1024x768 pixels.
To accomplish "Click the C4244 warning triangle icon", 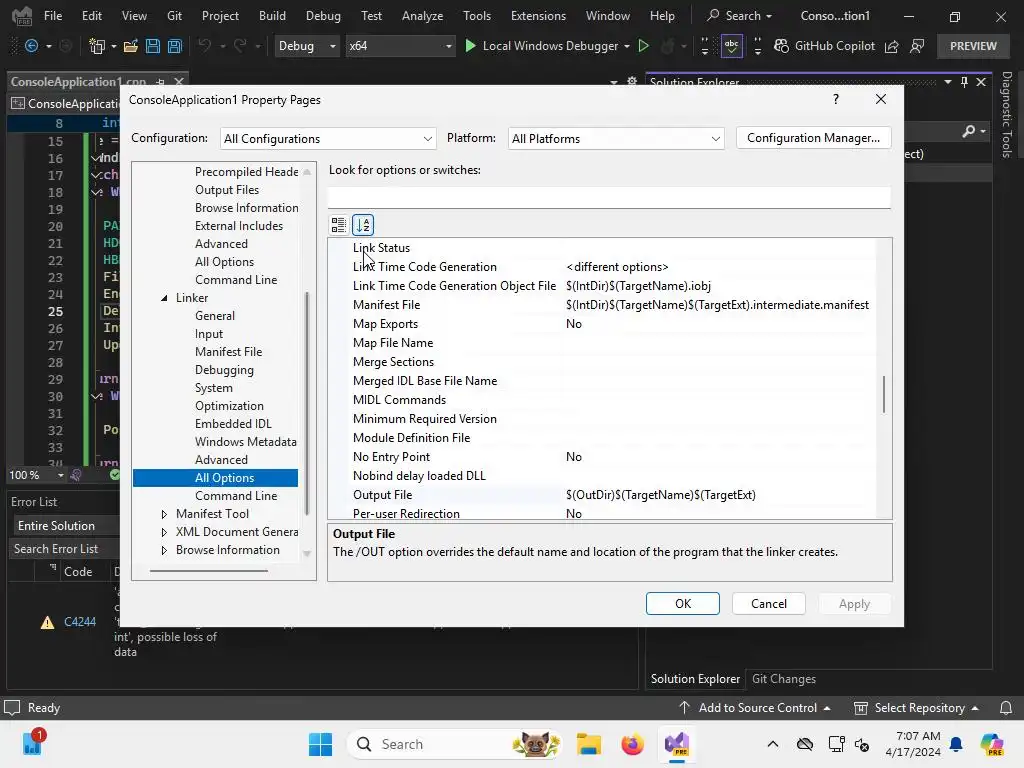I will tap(47, 622).
